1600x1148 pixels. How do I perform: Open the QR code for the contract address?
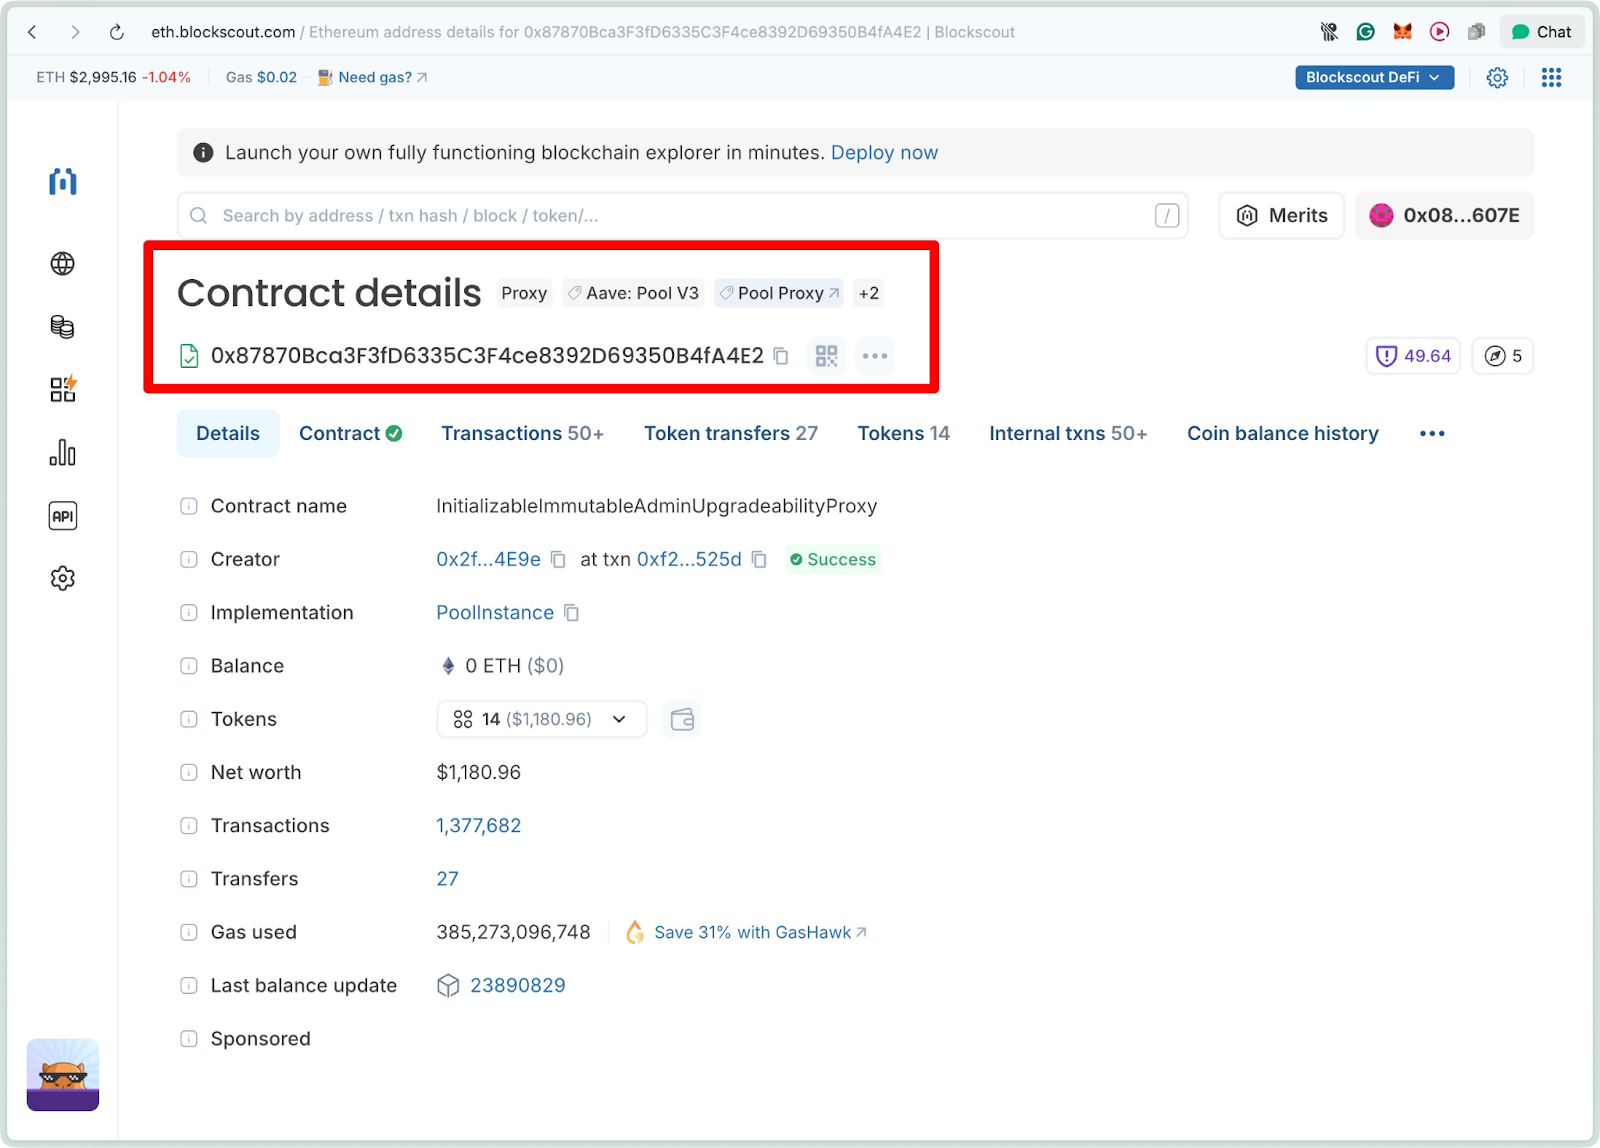coord(826,356)
